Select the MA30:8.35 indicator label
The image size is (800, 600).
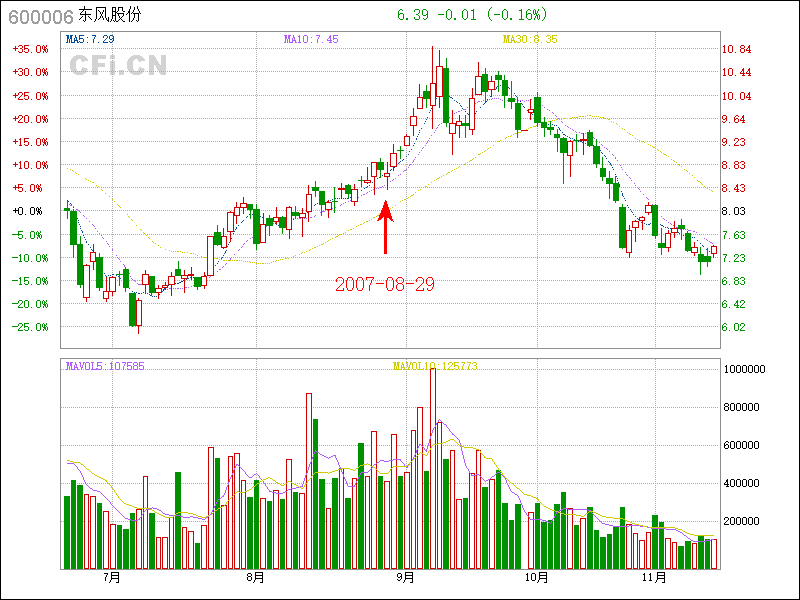tap(530, 39)
